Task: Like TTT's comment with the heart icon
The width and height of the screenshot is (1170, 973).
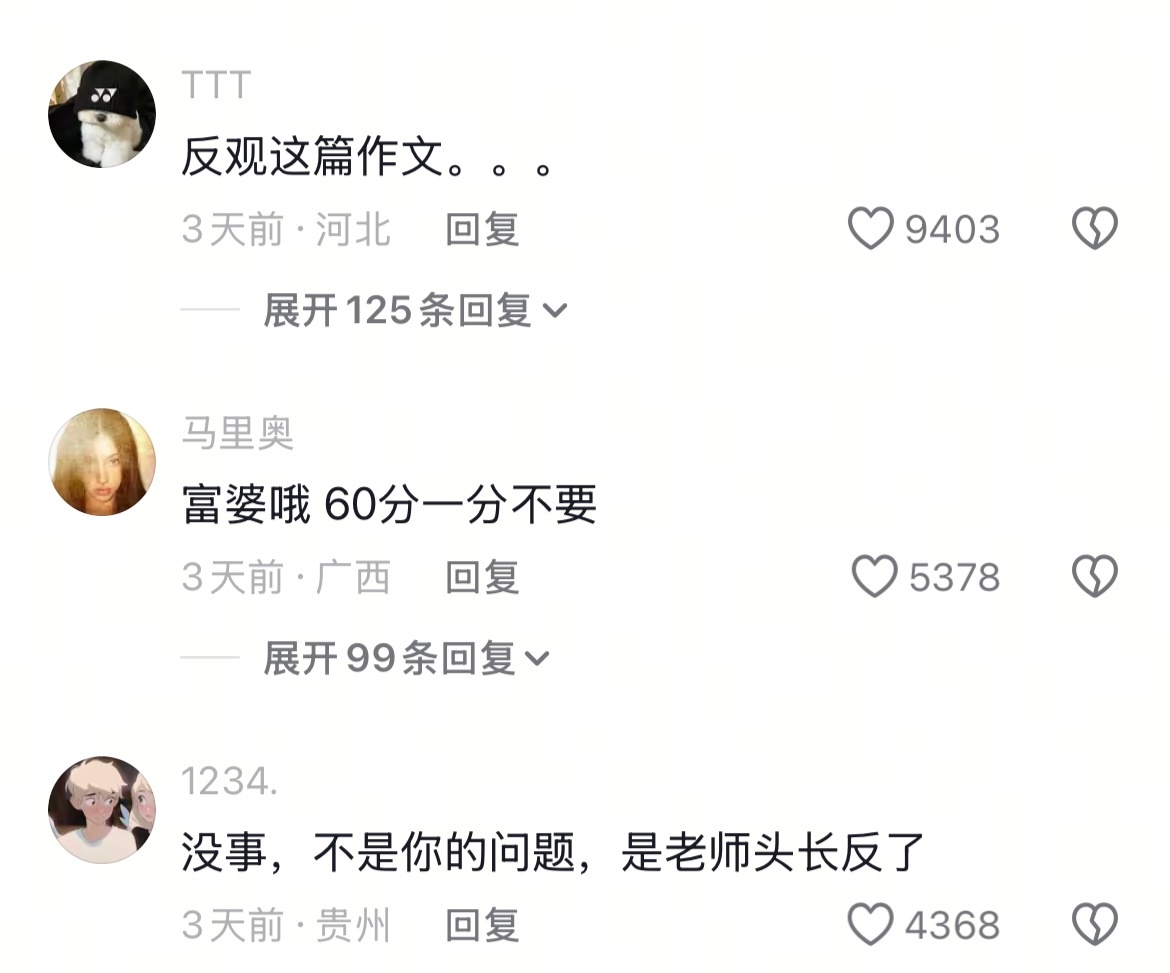Action: point(870,228)
